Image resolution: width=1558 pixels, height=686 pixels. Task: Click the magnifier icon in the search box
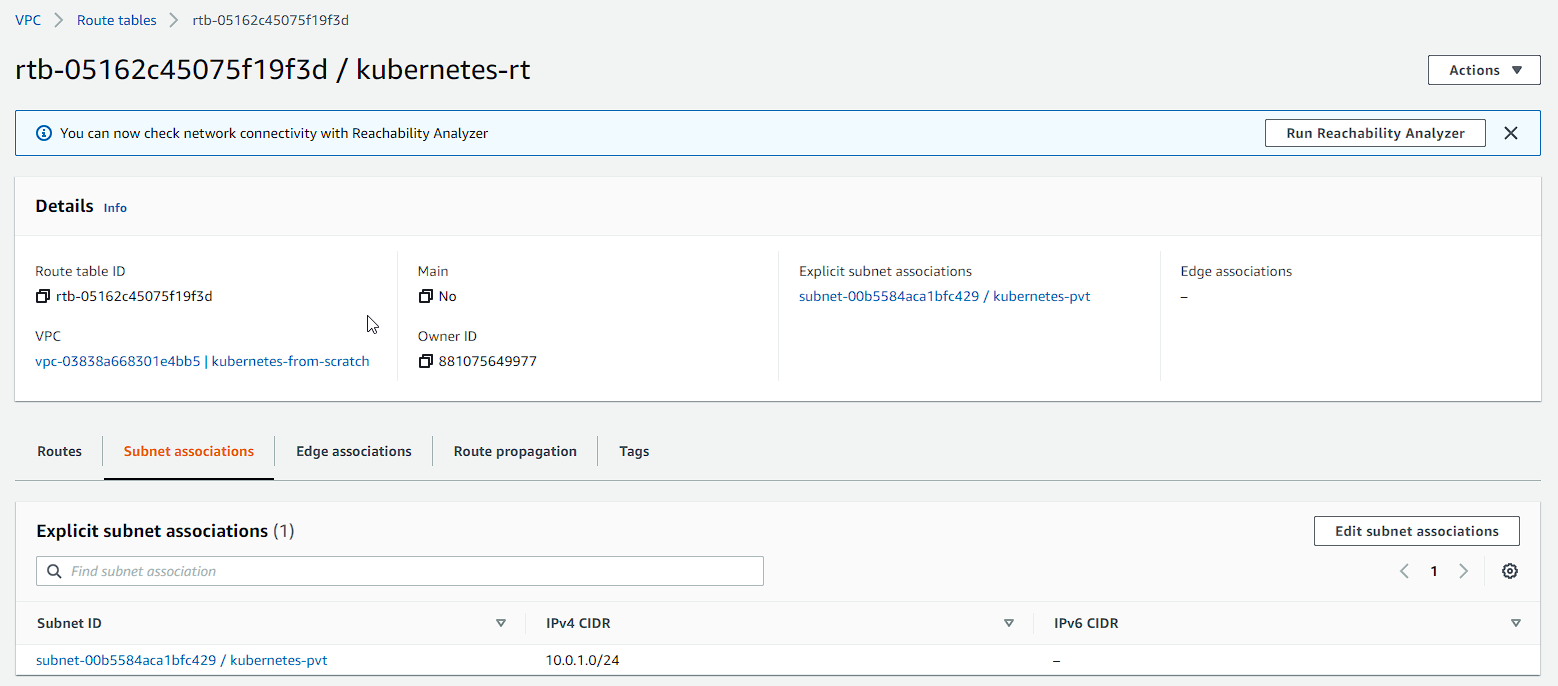coord(54,570)
